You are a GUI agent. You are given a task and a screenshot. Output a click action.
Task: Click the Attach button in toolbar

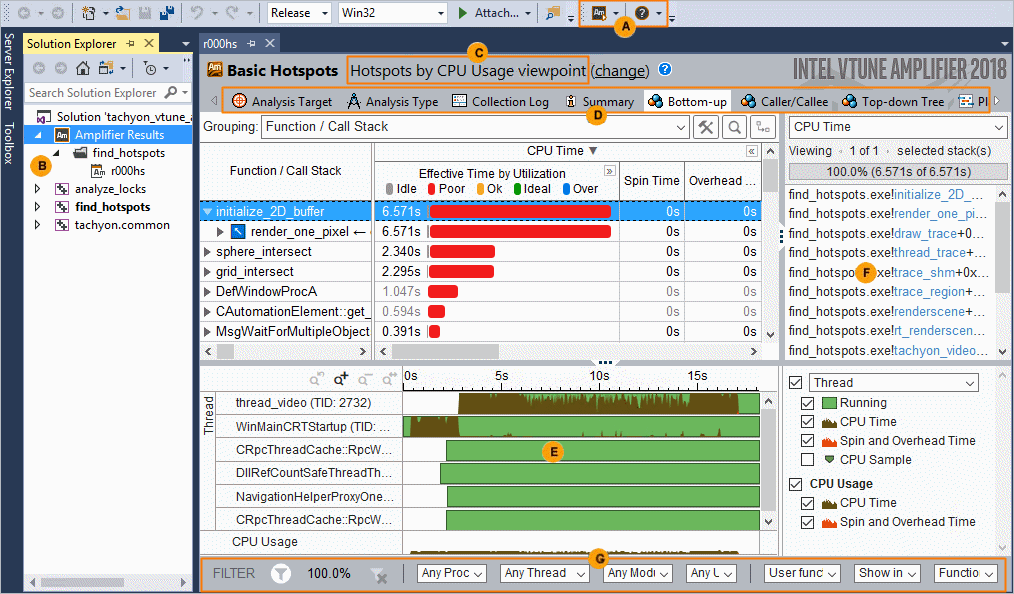[489, 13]
